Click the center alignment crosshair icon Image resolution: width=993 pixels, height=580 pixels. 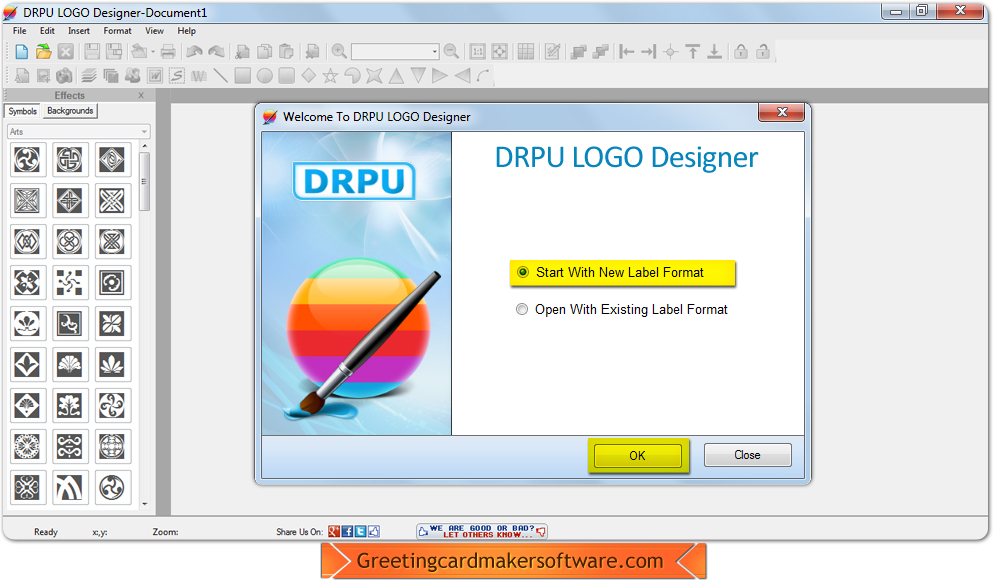pyautogui.click(x=671, y=52)
